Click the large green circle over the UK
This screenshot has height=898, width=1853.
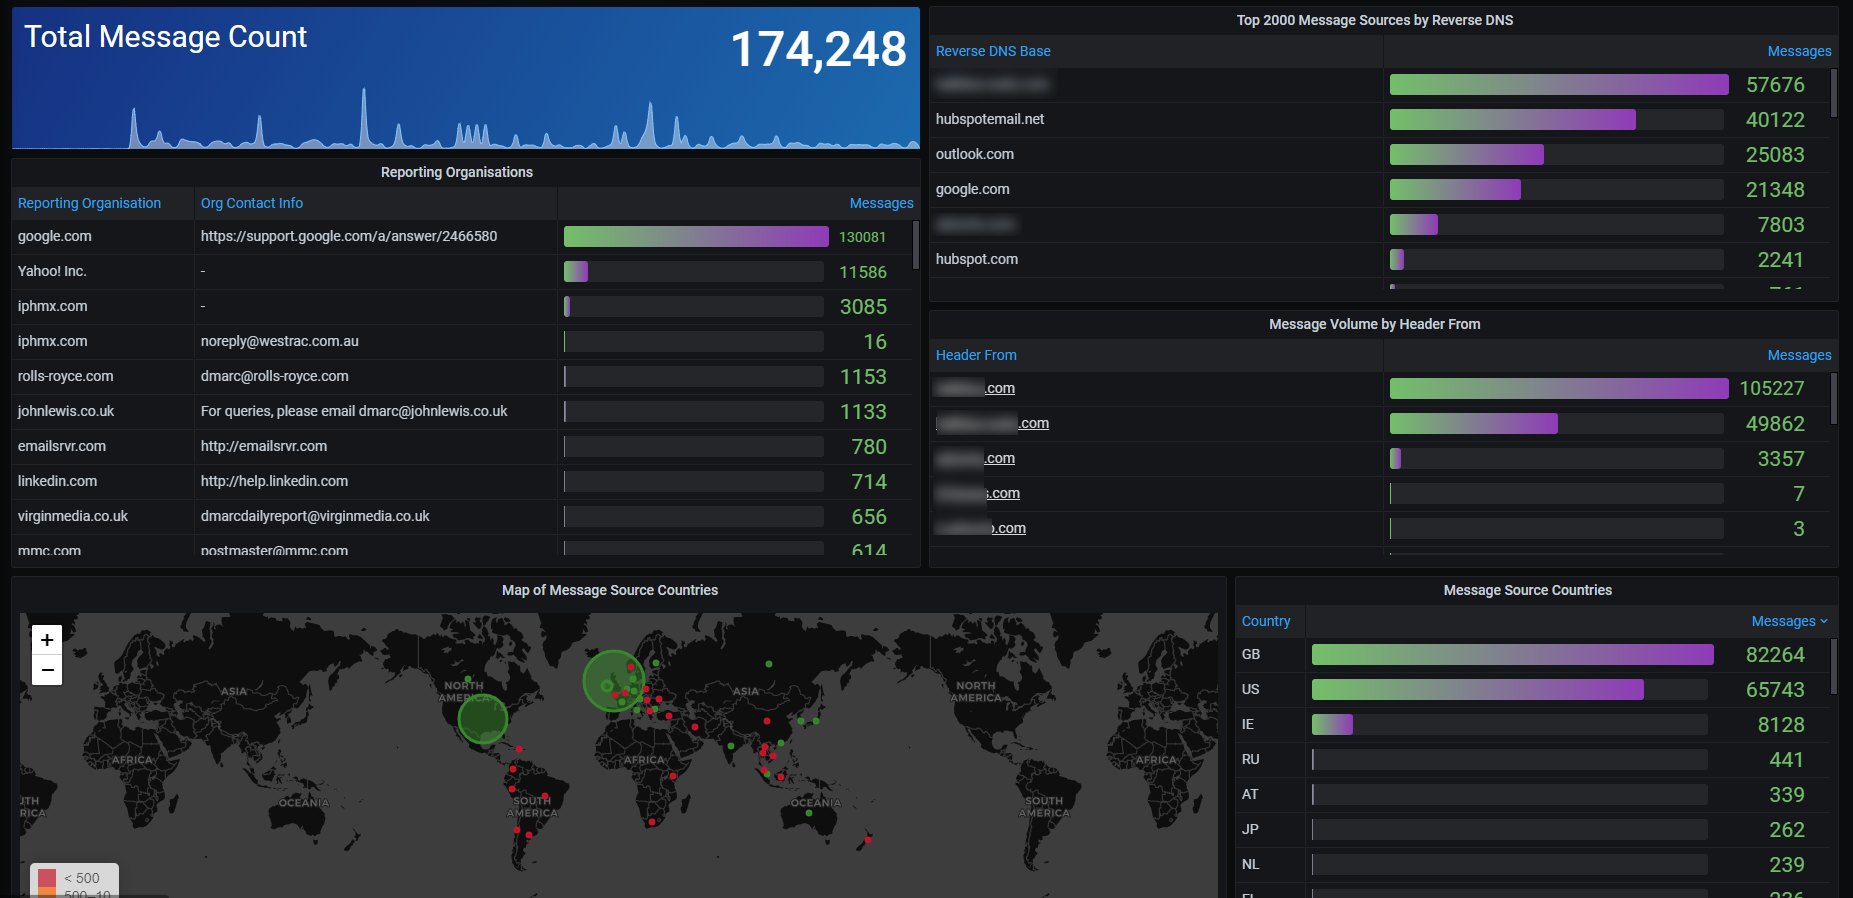point(612,681)
